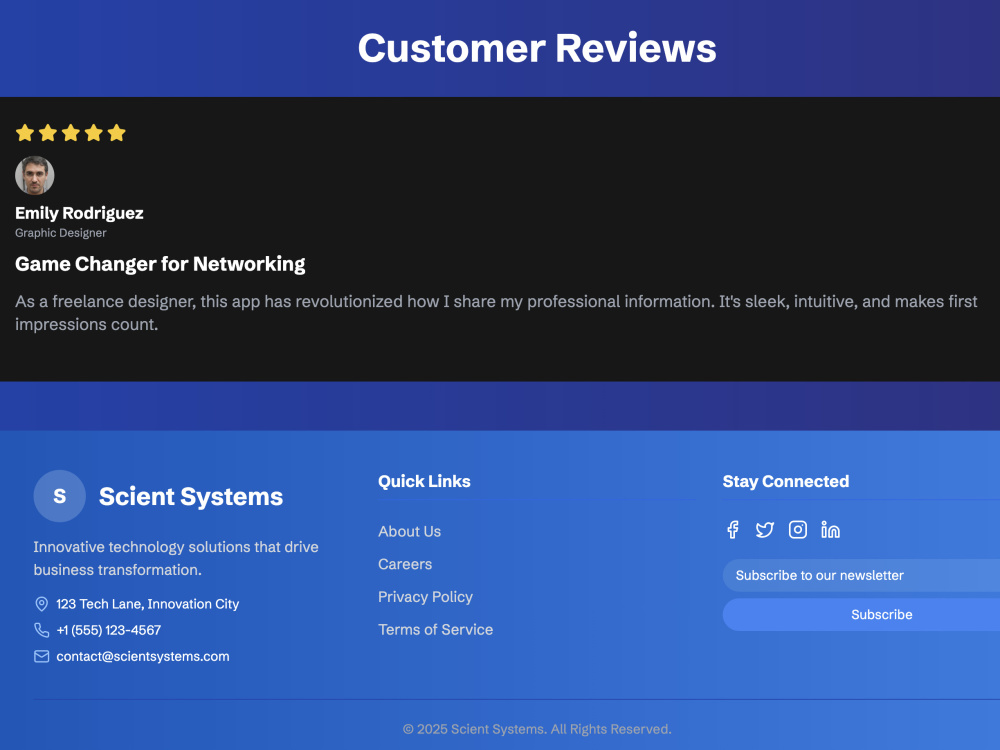Click the phone icon in footer
Viewport: 1000px width, 750px height.
(x=41, y=630)
